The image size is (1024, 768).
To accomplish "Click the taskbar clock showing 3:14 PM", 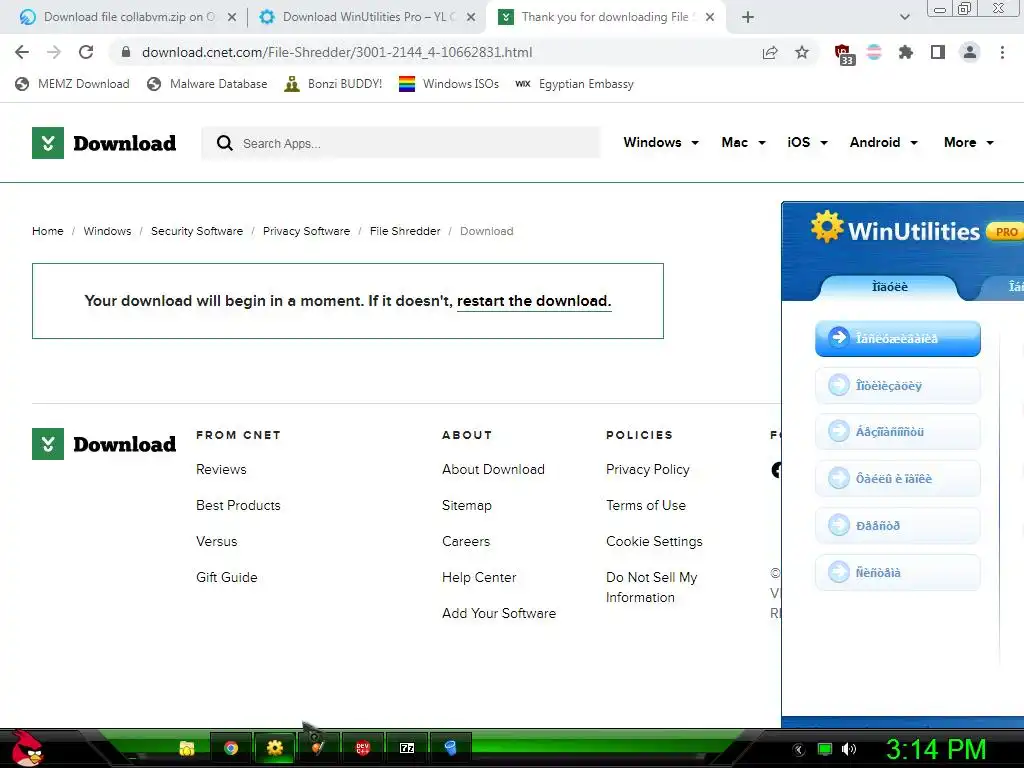I will click(x=936, y=750).
